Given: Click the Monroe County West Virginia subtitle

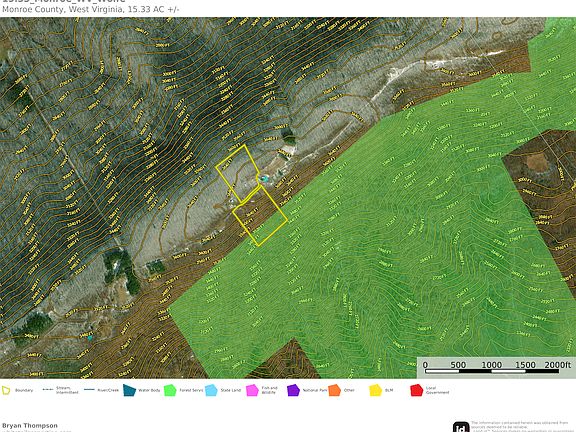Looking at the screenshot, I should pos(91,10).
